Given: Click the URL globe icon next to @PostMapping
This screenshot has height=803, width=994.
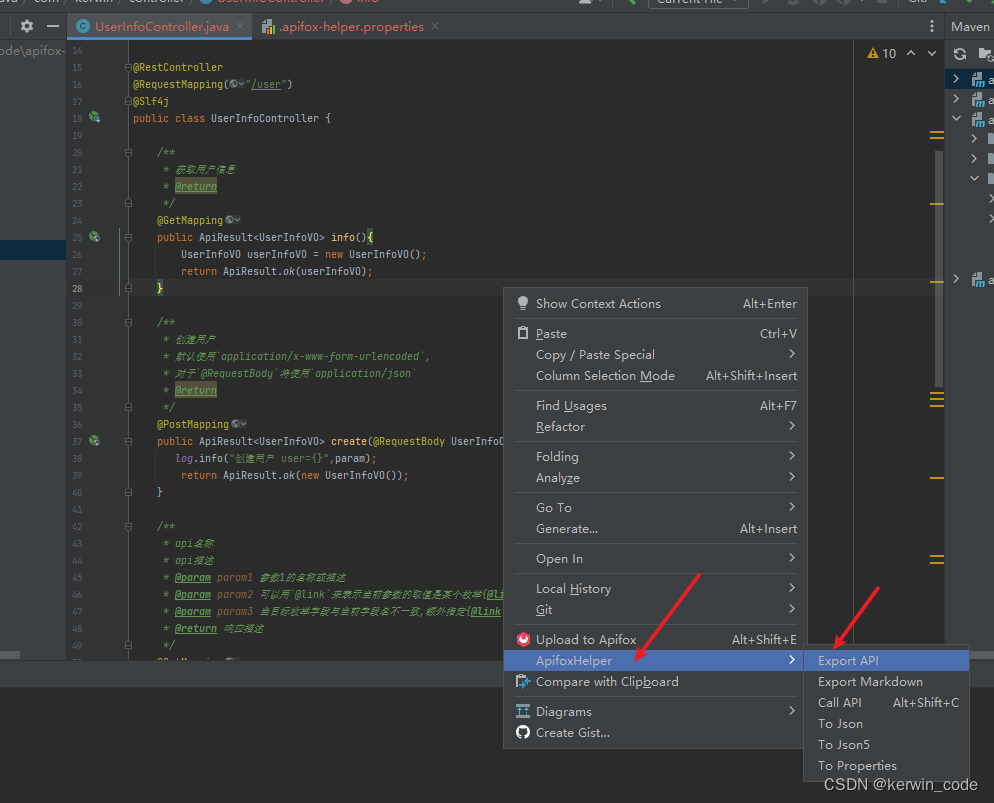Looking at the screenshot, I should tap(239, 424).
